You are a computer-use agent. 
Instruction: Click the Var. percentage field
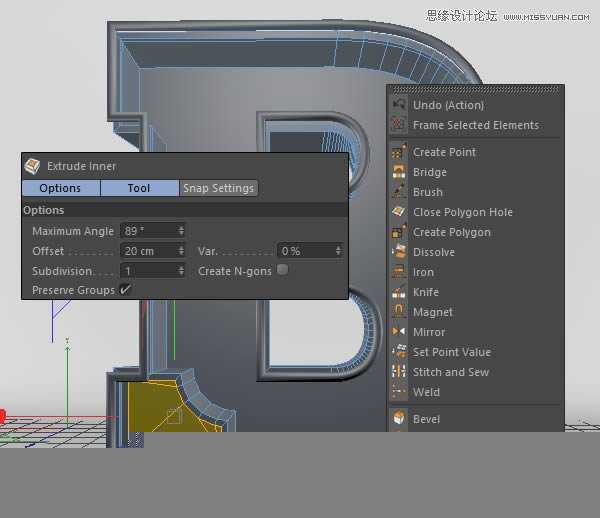pyautogui.click(x=310, y=251)
